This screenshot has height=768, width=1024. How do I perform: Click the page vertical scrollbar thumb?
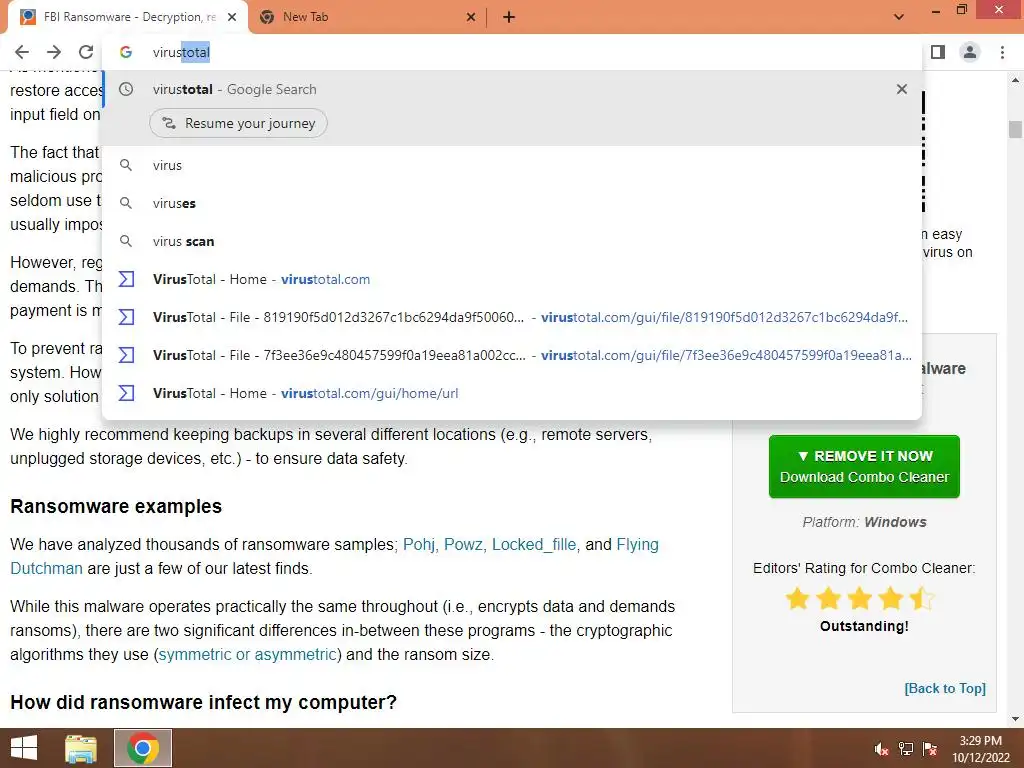1015,129
